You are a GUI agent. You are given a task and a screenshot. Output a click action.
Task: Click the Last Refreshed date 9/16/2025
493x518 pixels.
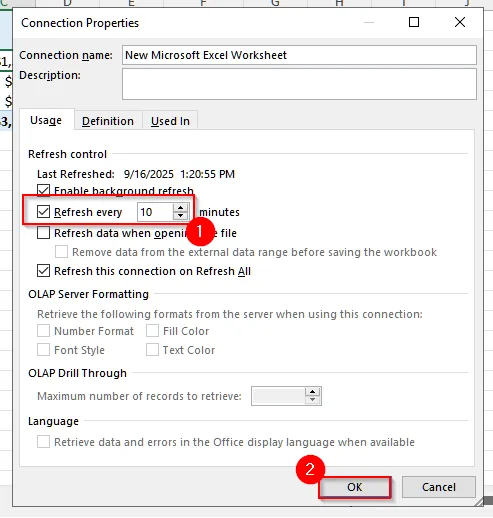tap(149, 174)
